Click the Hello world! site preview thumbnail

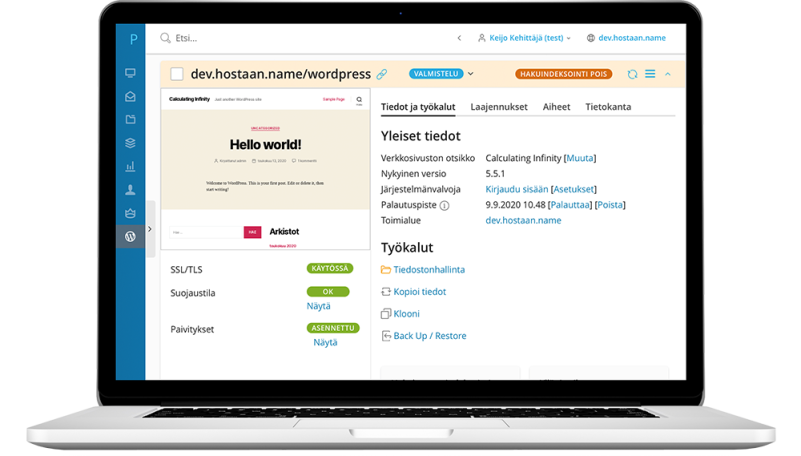[x=265, y=169]
